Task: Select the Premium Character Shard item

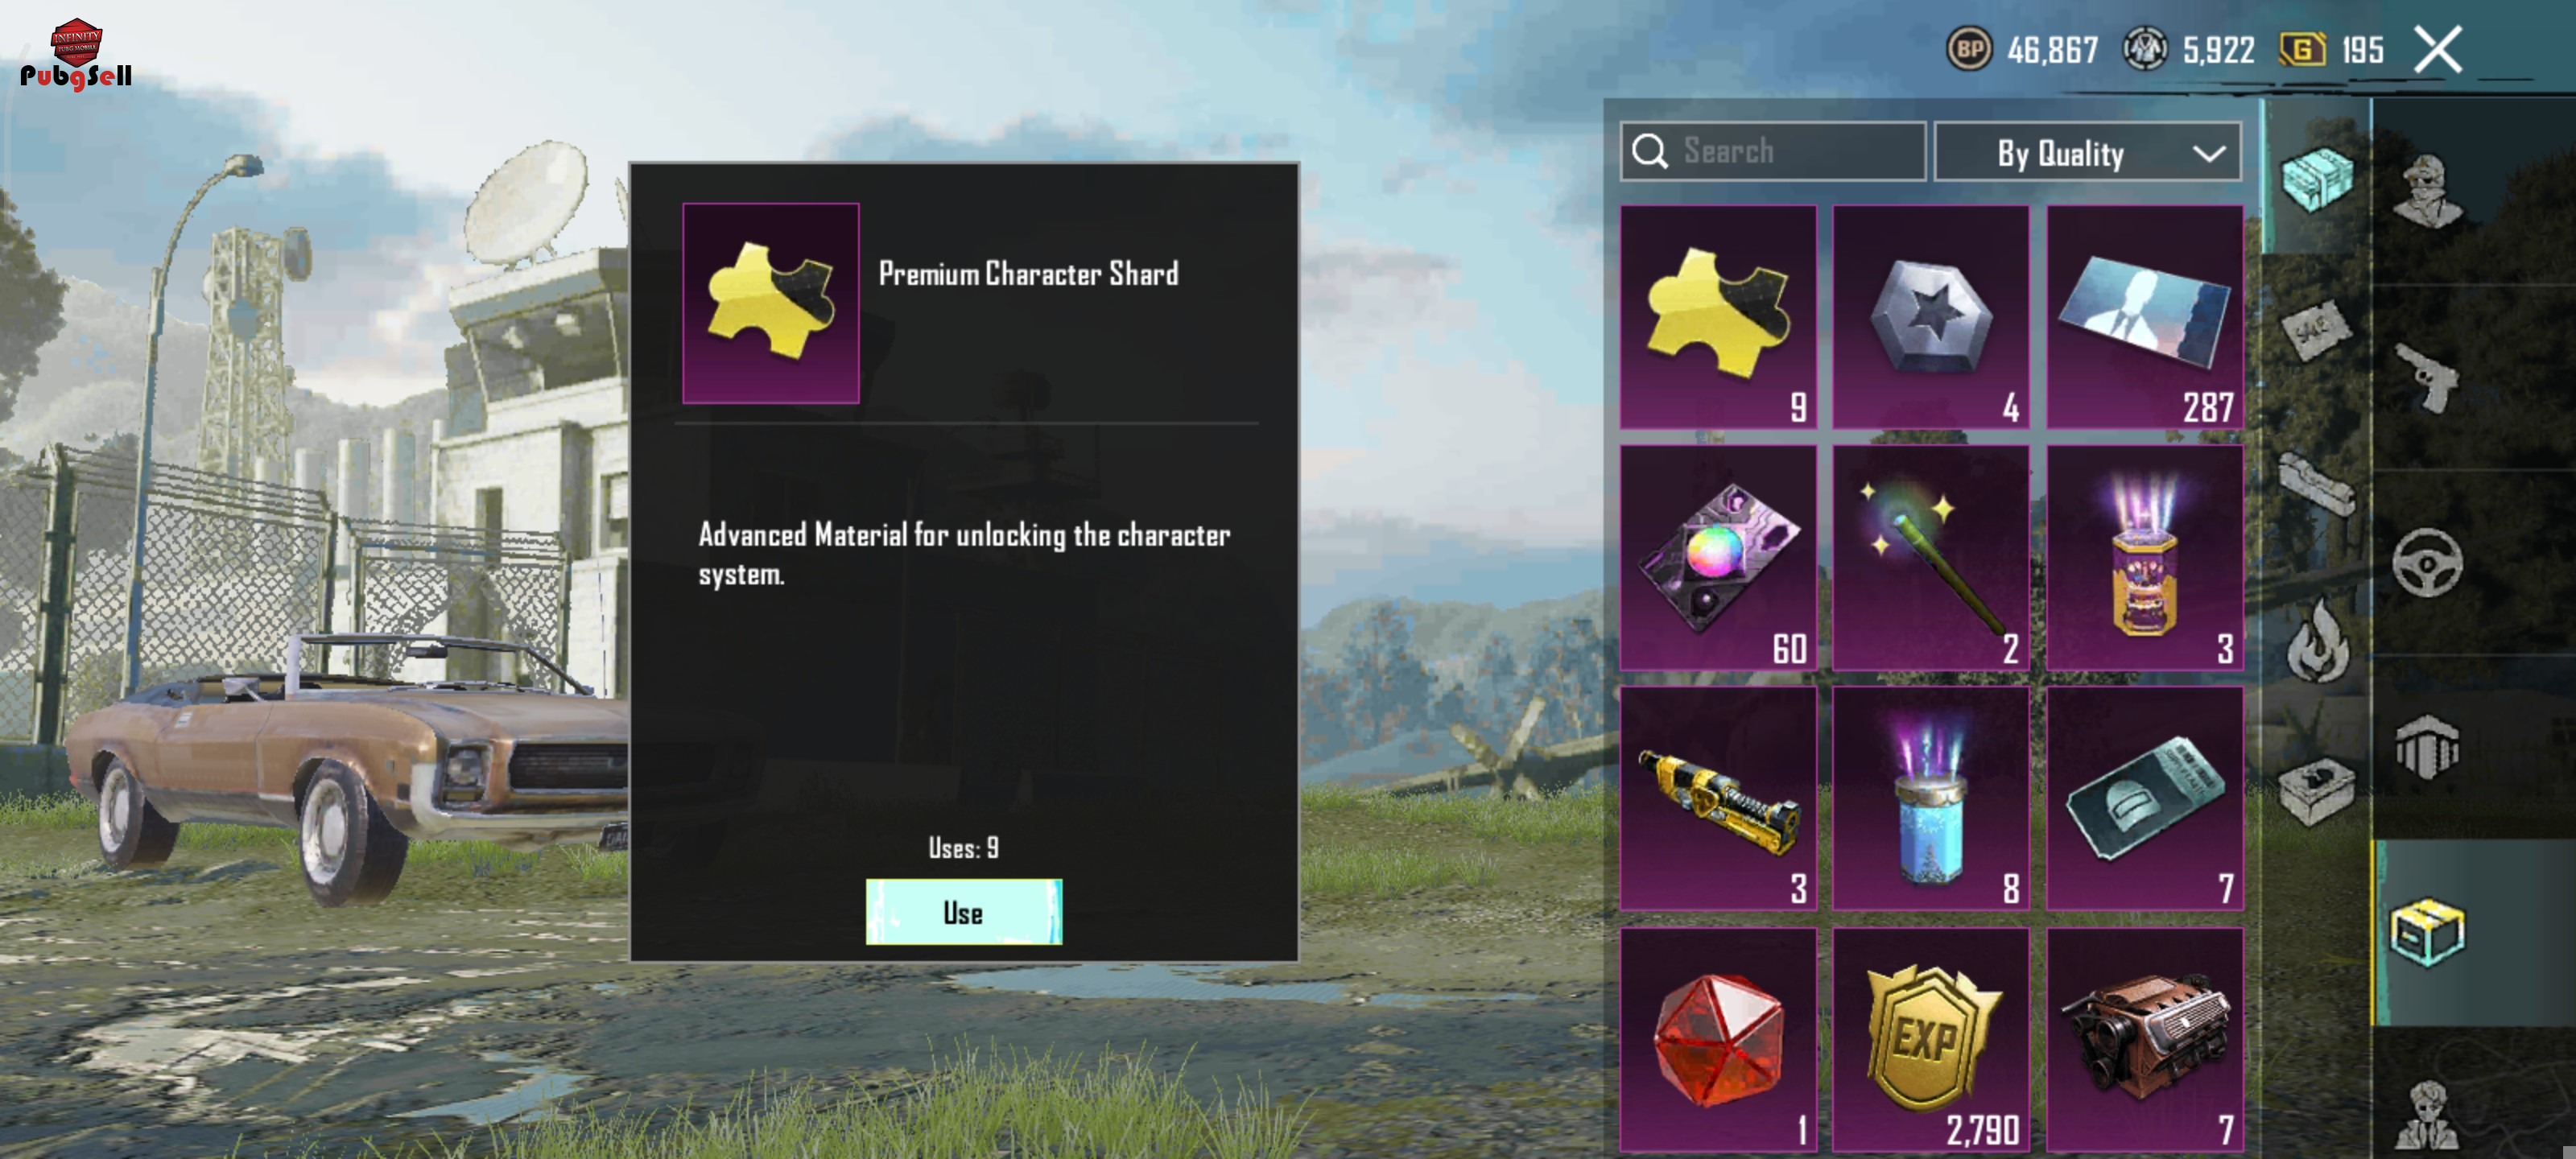Action: [x=1718, y=317]
